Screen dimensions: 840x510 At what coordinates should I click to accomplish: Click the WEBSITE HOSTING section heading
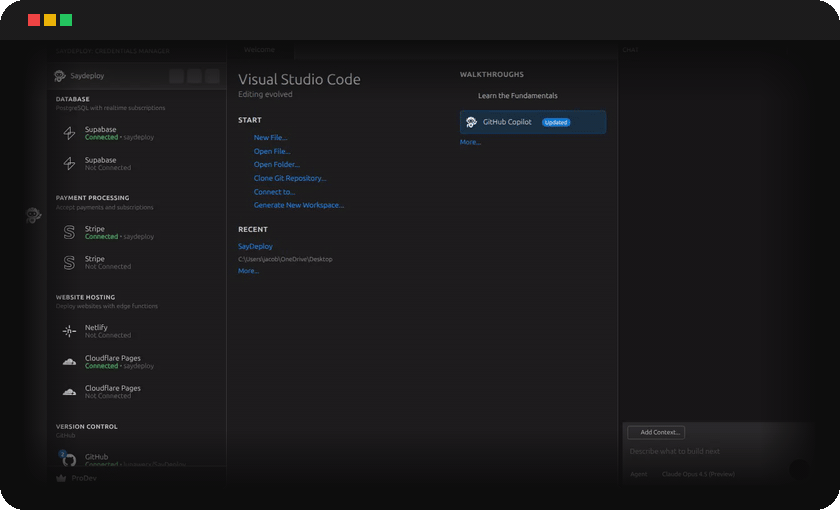pos(86,297)
